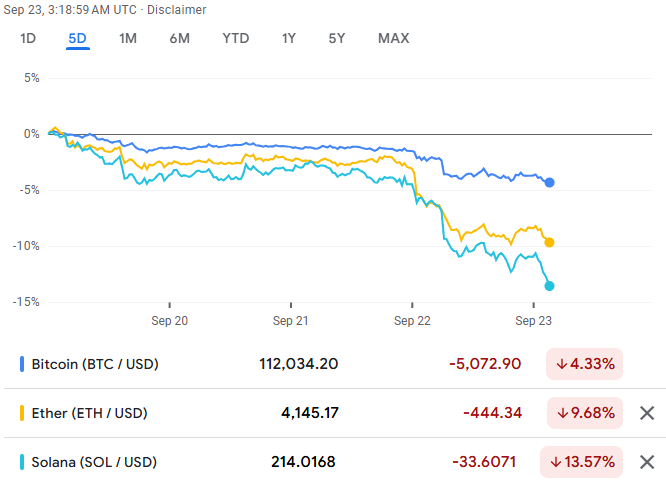Viewport: 666px width, 480px height.
Task: Select the 5D time range tab
Action: tap(78, 39)
